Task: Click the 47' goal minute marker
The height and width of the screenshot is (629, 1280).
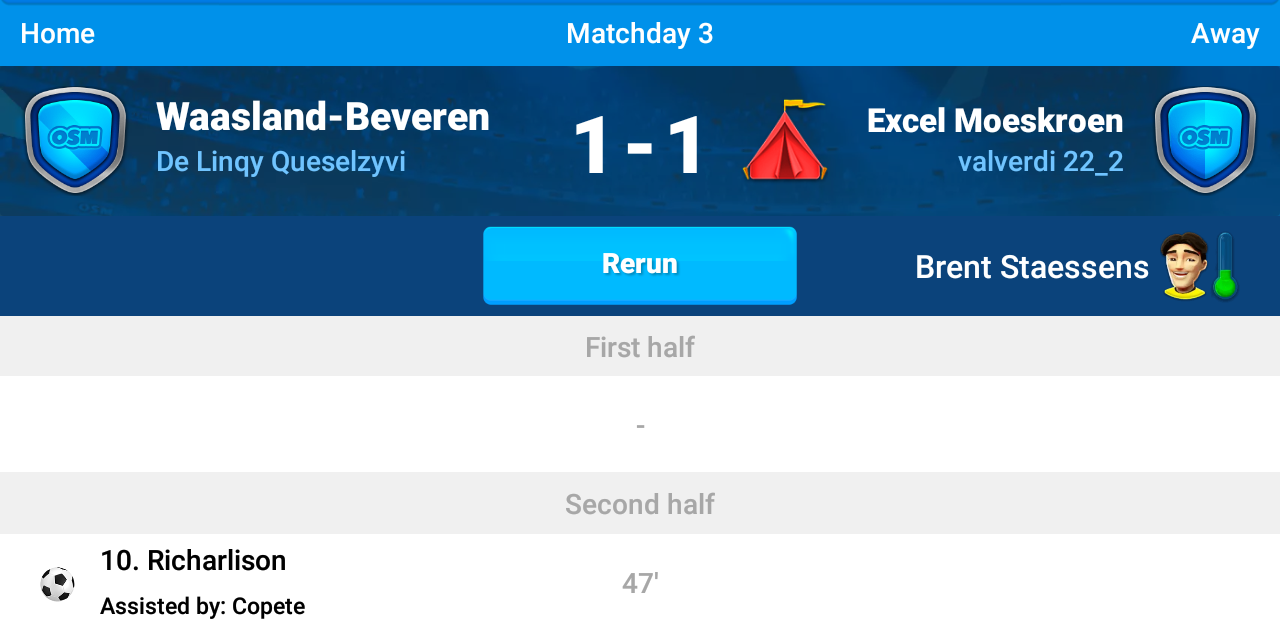Action: [x=640, y=584]
